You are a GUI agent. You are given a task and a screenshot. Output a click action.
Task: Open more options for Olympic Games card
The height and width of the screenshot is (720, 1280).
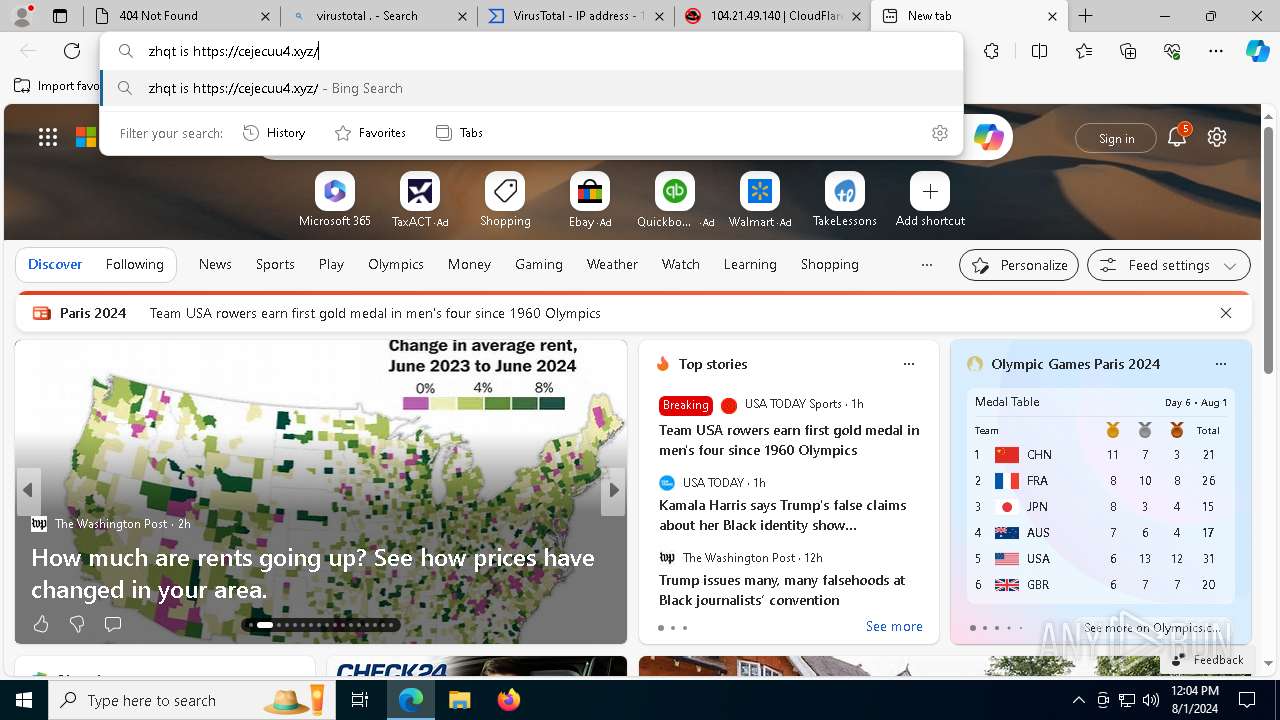(x=1221, y=364)
